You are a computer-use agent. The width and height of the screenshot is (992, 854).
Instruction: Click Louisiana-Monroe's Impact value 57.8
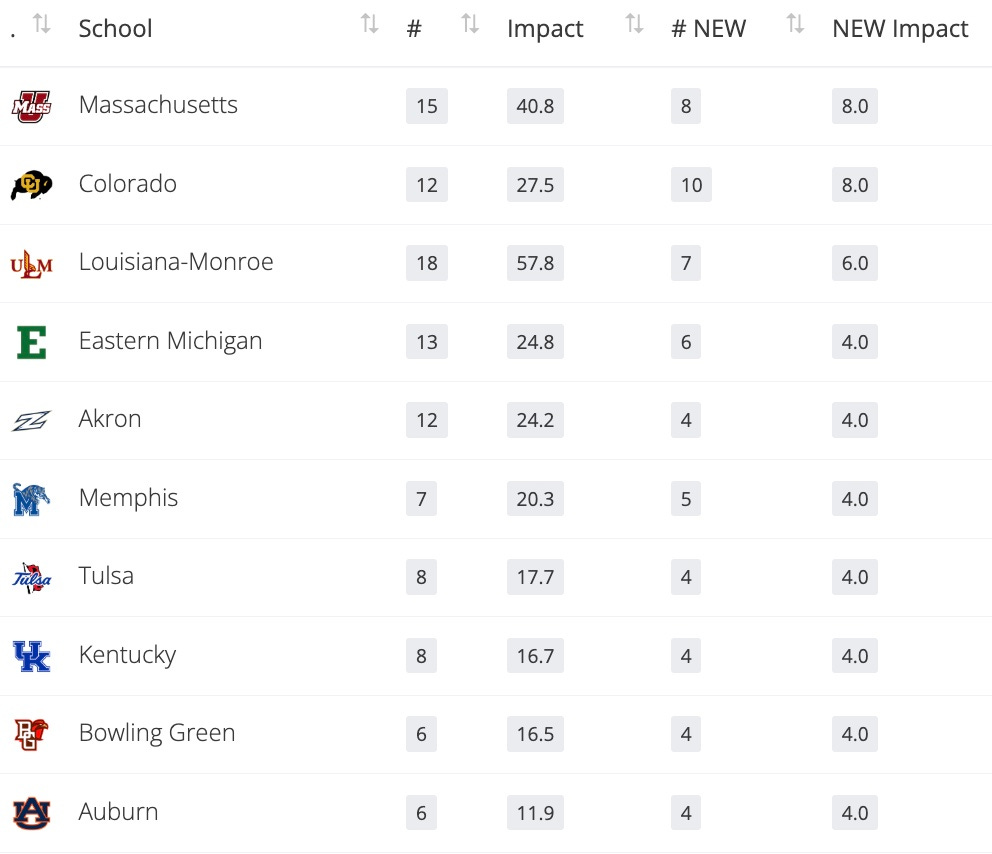pos(535,264)
